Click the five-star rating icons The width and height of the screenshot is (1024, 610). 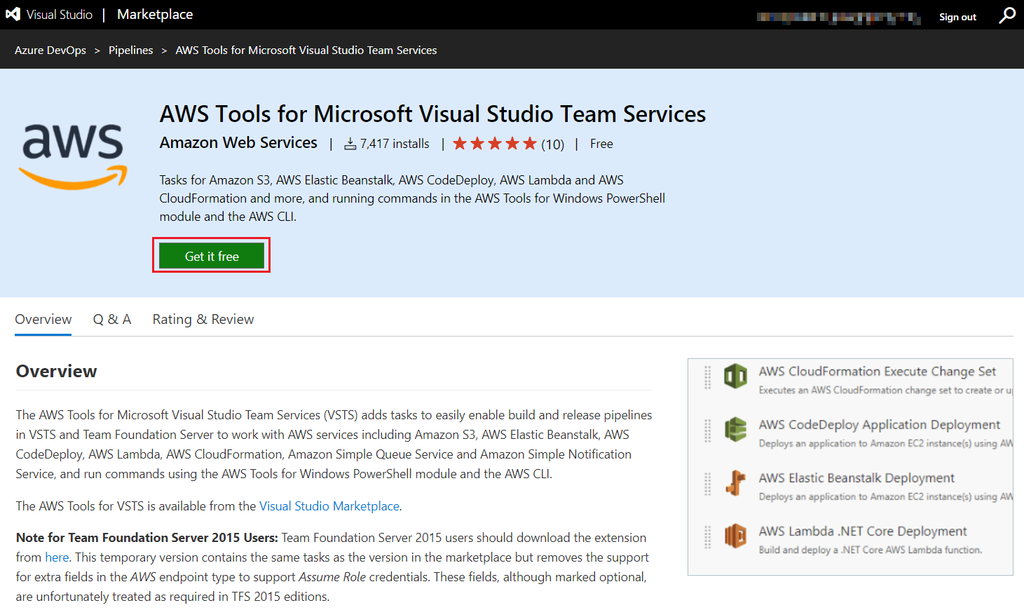point(494,144)
